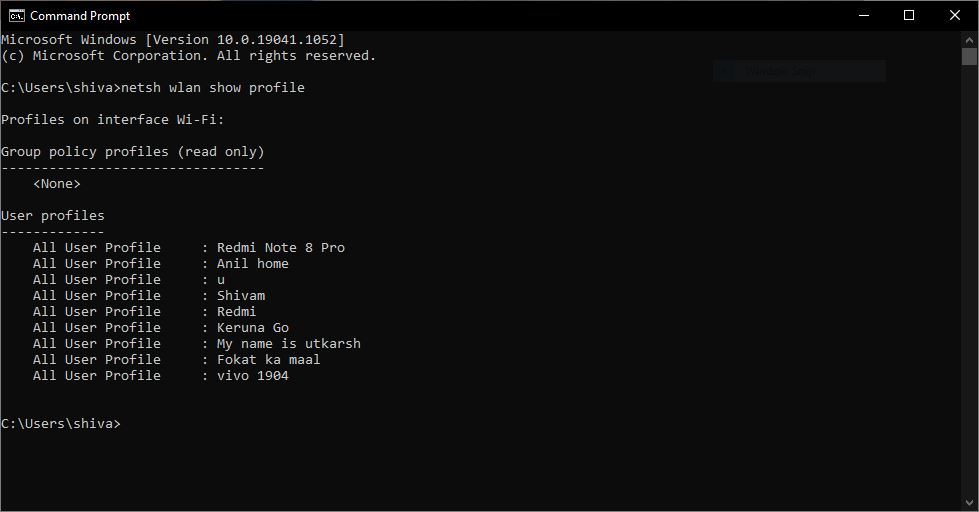The width and height of the screenshot is (979, 512).
Task: Click the Anil home profile entry
Action: (x=252, y=264)
